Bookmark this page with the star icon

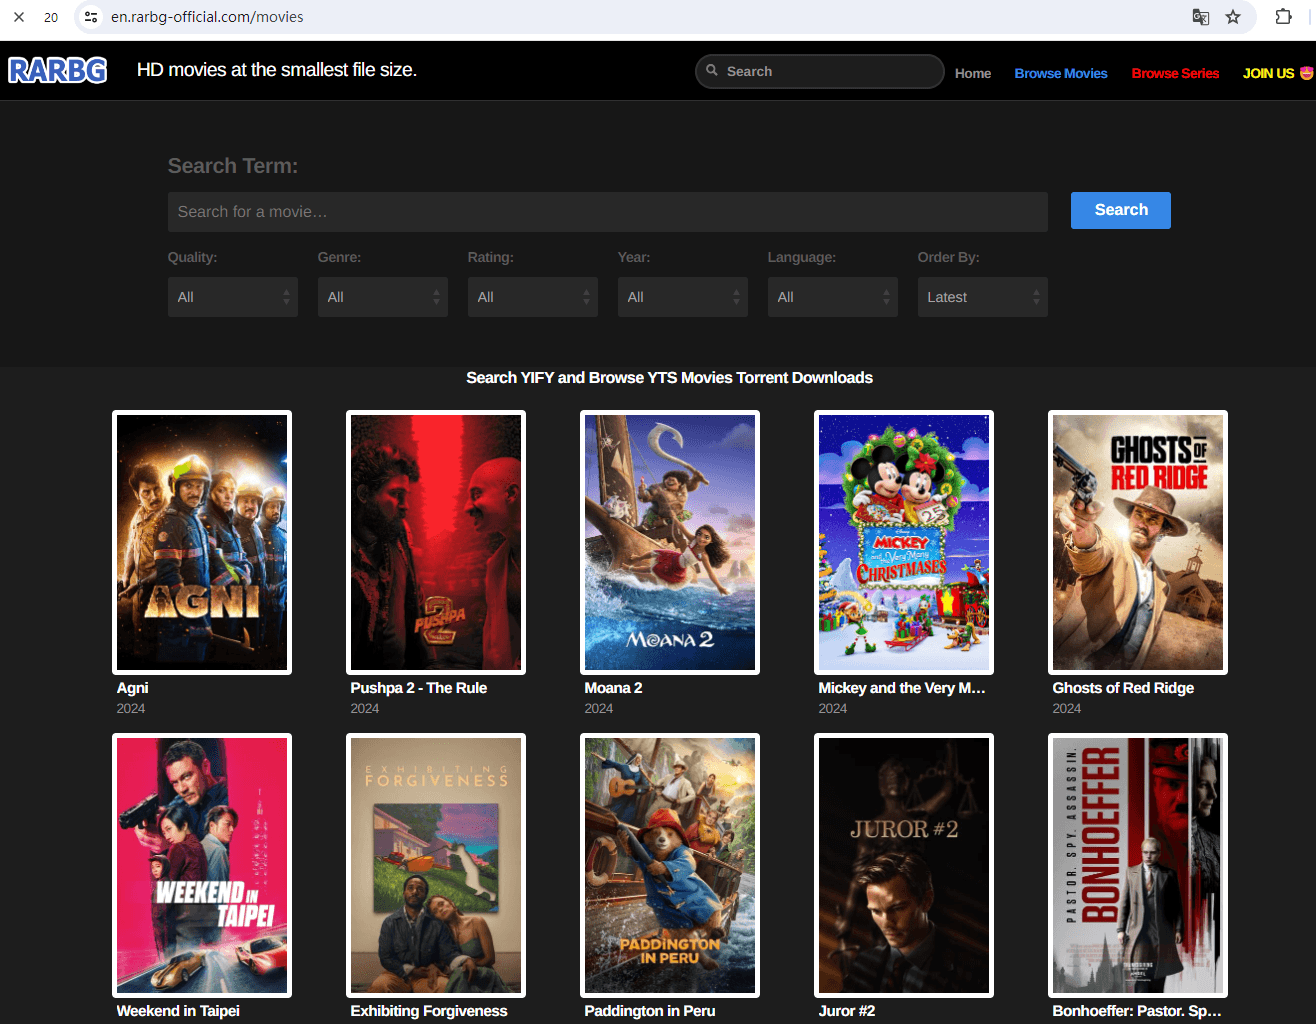[1233, 17]
